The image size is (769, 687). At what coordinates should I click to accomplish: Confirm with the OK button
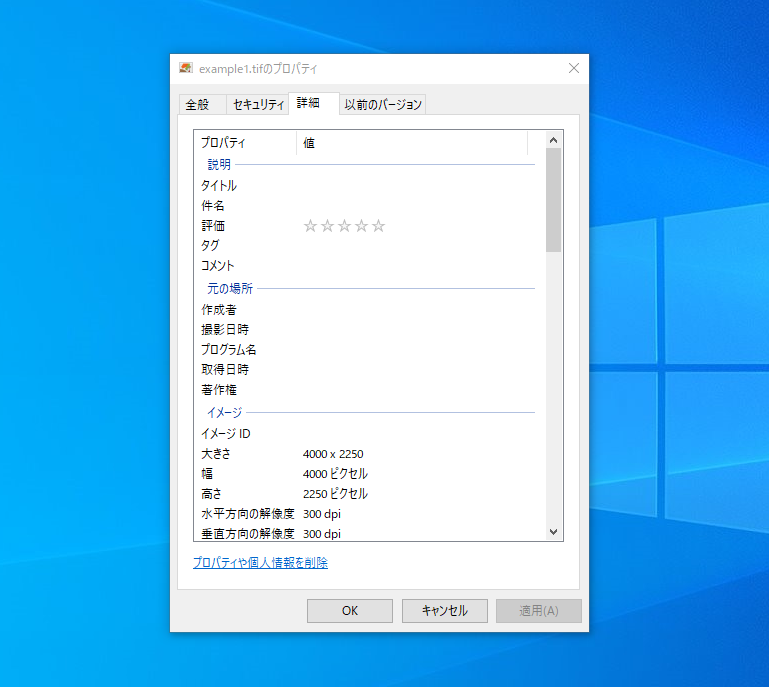pos(350,611)
